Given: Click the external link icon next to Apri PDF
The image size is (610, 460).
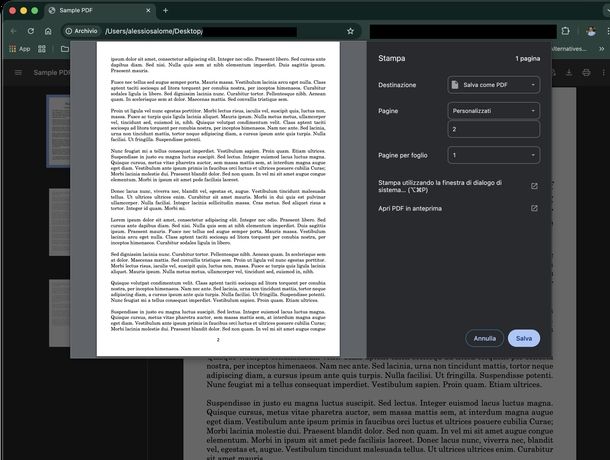Looking at the screenshot, I should (534, 208).
